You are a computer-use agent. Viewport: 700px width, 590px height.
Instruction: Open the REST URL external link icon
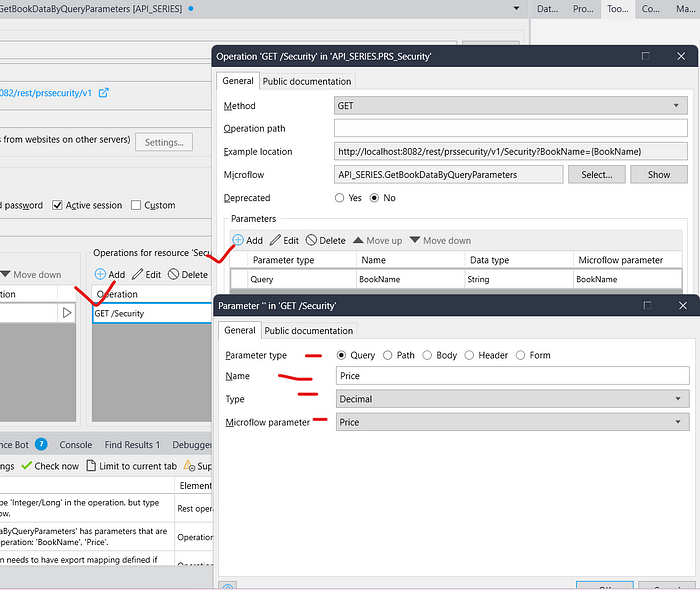point(103,93)
